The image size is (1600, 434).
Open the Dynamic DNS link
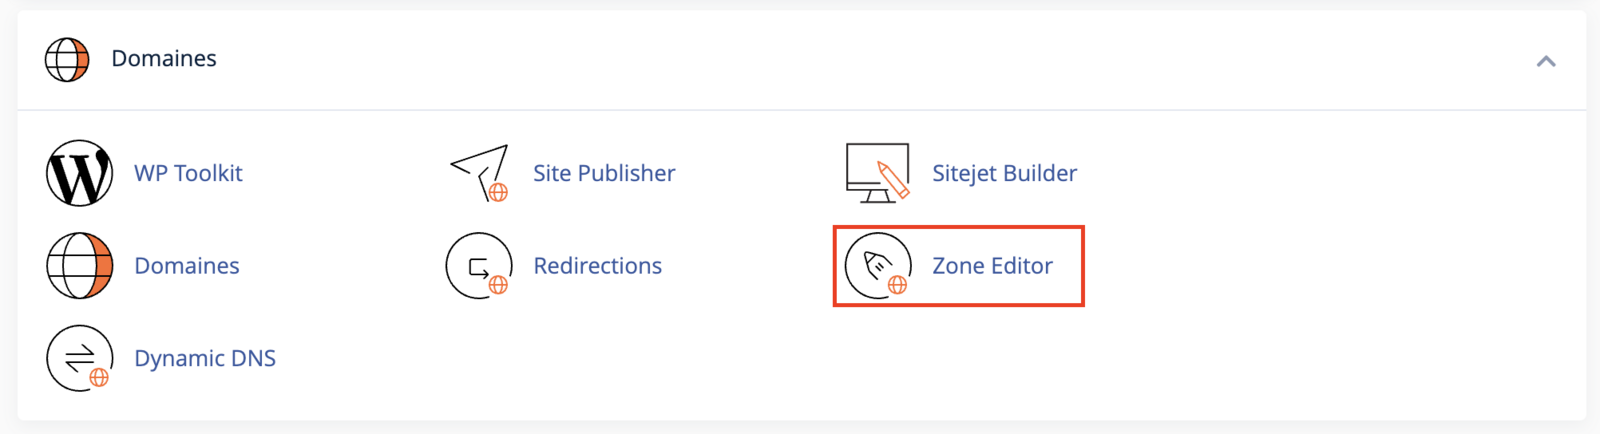(x=205, y=358)
